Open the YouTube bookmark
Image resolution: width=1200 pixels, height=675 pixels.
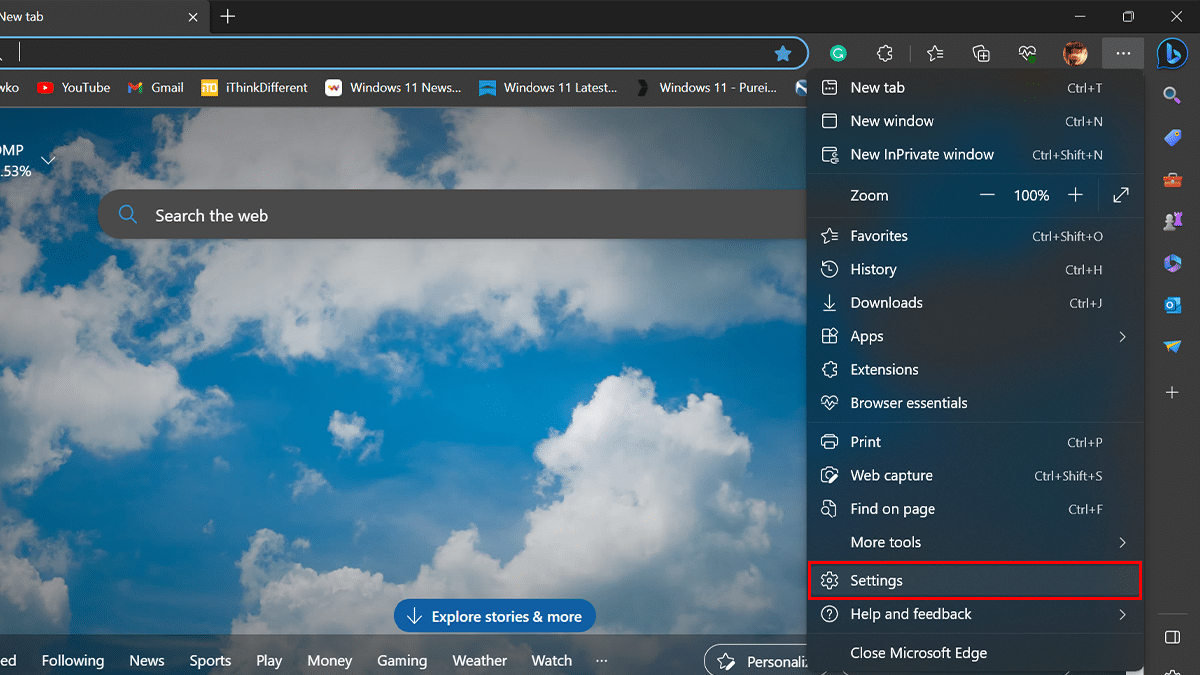(x=74, y=88)
